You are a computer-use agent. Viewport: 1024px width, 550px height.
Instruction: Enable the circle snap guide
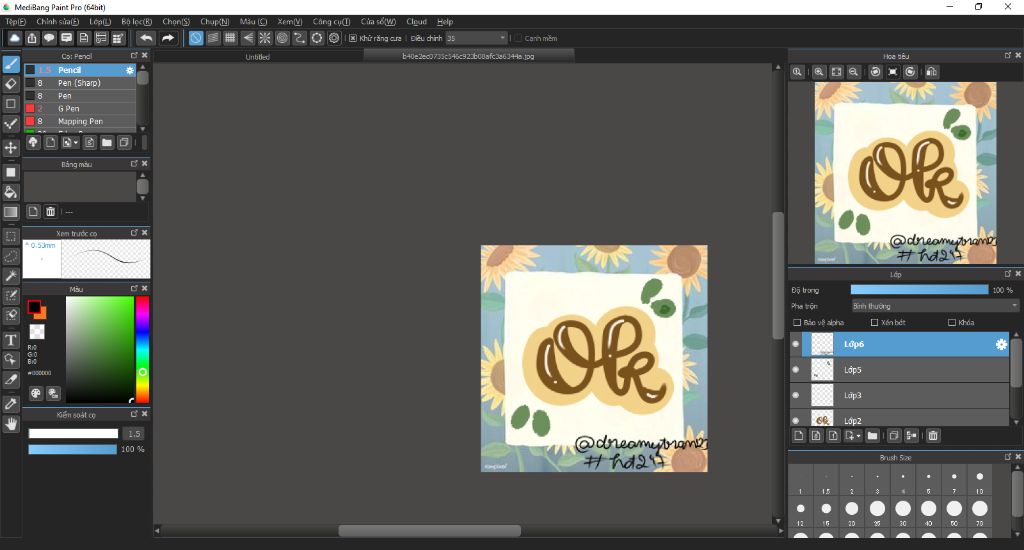[x=282, y=38]
